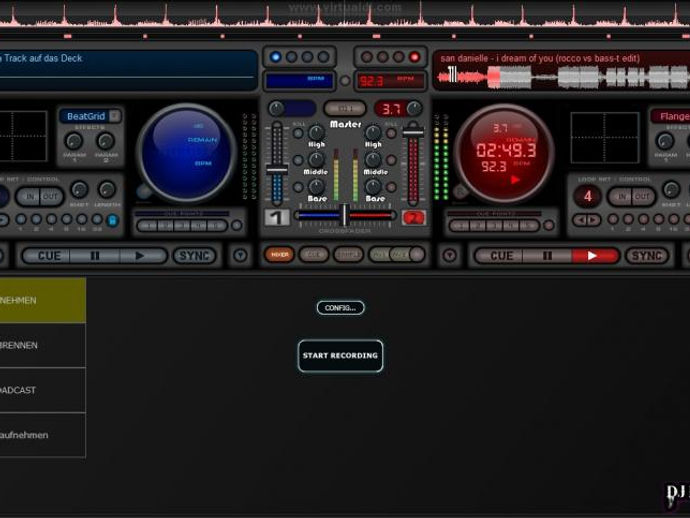Viewport: 690px width, 518px height.
Task: Set loop OUT point on right deck
Action: (x=642, y=196)
